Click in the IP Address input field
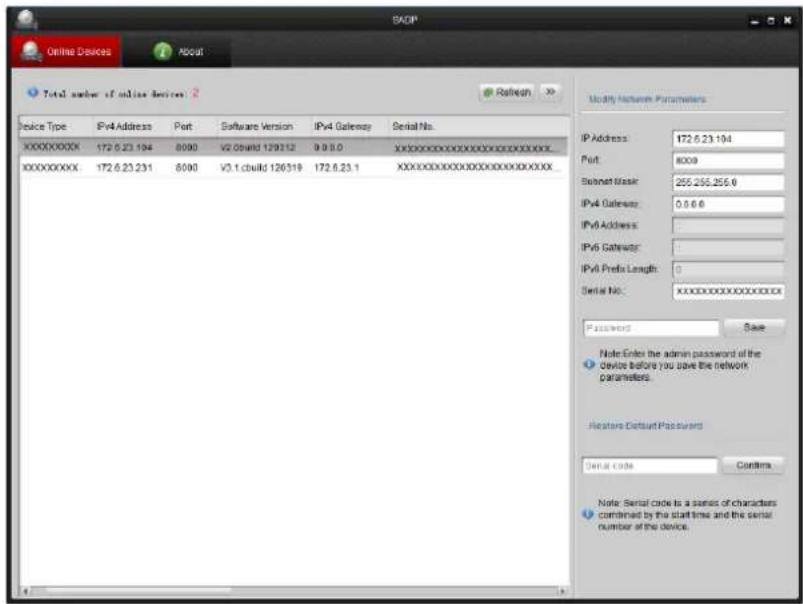Viewport: 803px width, 604px height. (728, 139)
